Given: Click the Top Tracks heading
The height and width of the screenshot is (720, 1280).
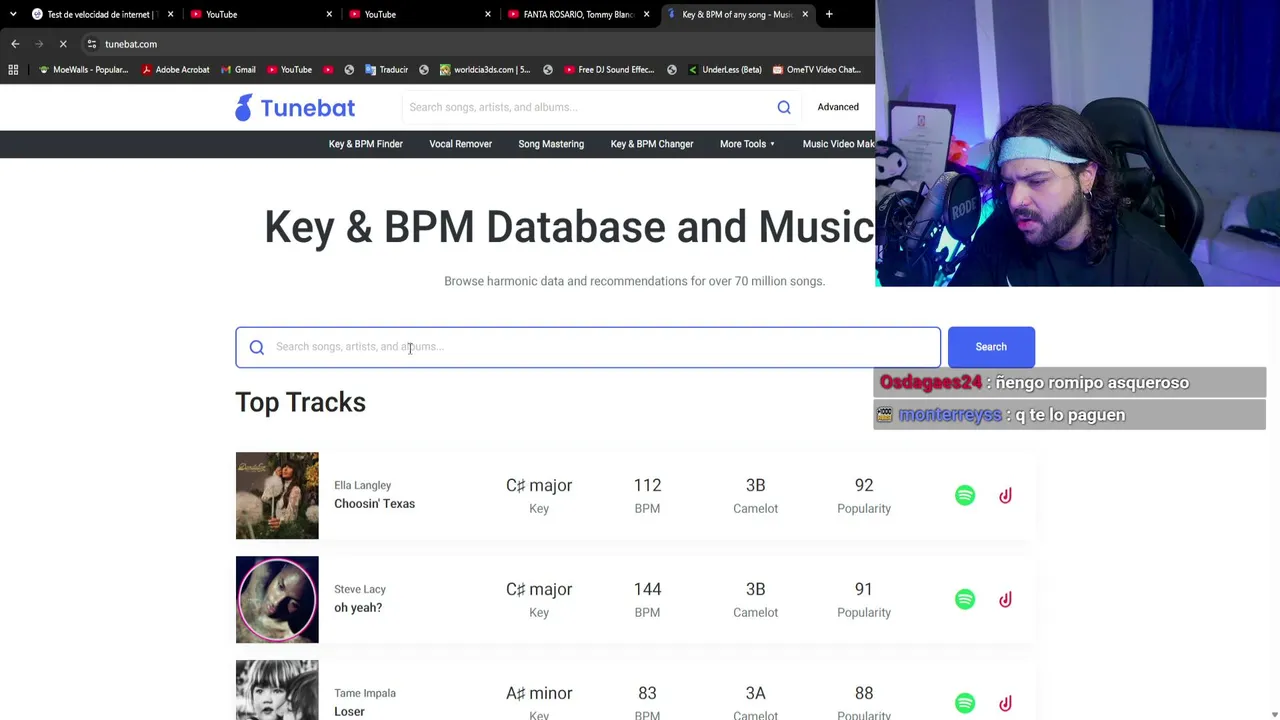Looking at the screenshot, I should (x=300, y=402).
